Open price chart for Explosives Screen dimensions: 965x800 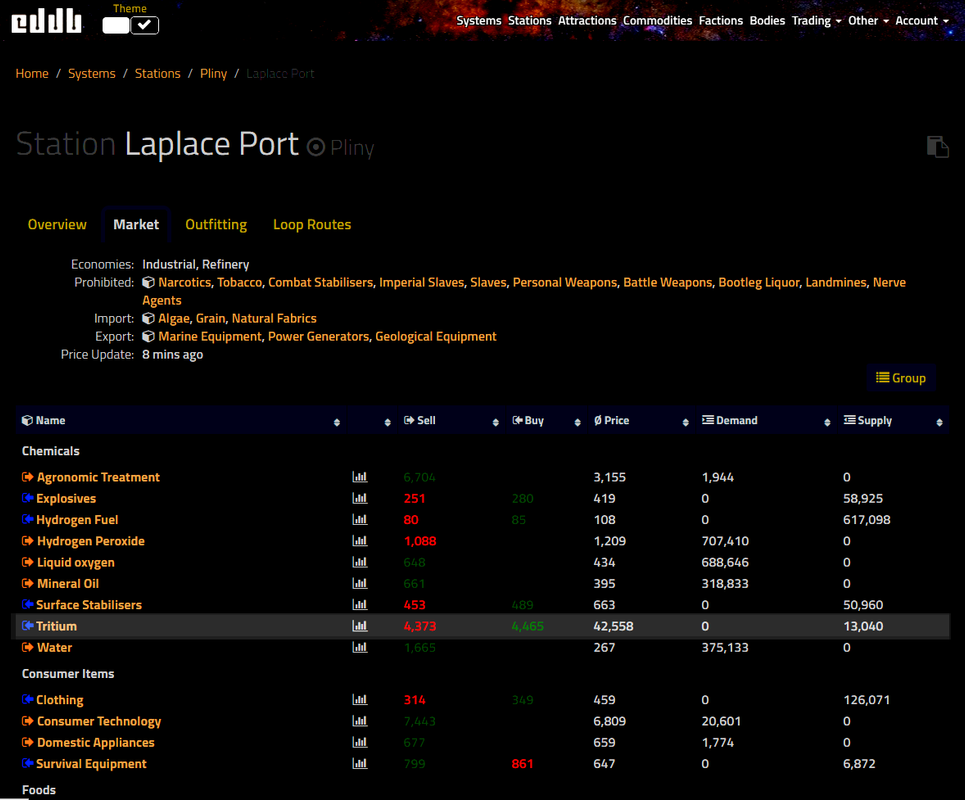coord(359,498)
